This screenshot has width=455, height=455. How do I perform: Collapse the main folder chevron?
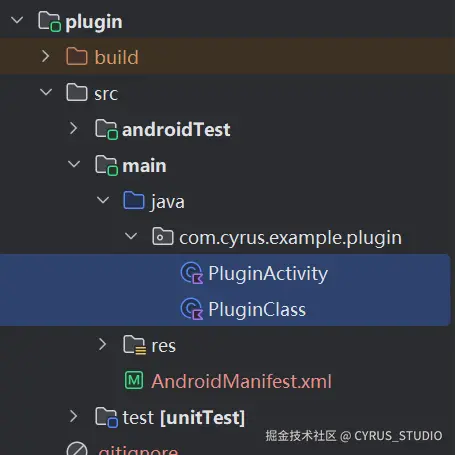(74, 164)
